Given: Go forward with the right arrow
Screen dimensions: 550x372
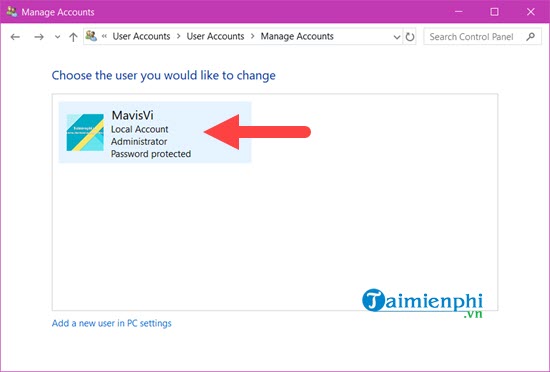Looking at the screenshot, I should (39, 37).
